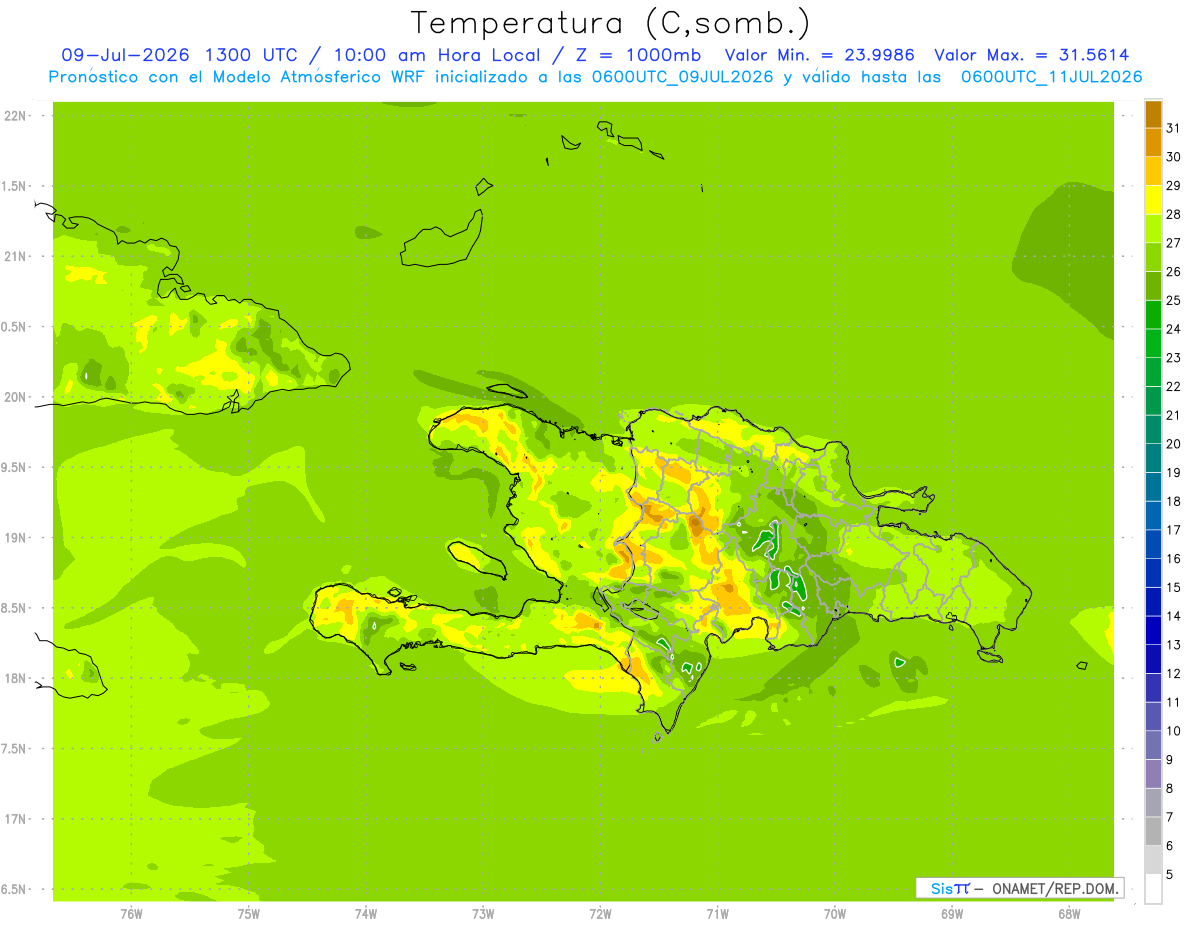1200x927 pixels.
Task: Click the longitude label "71W"
Action: (x=717, y=914)
